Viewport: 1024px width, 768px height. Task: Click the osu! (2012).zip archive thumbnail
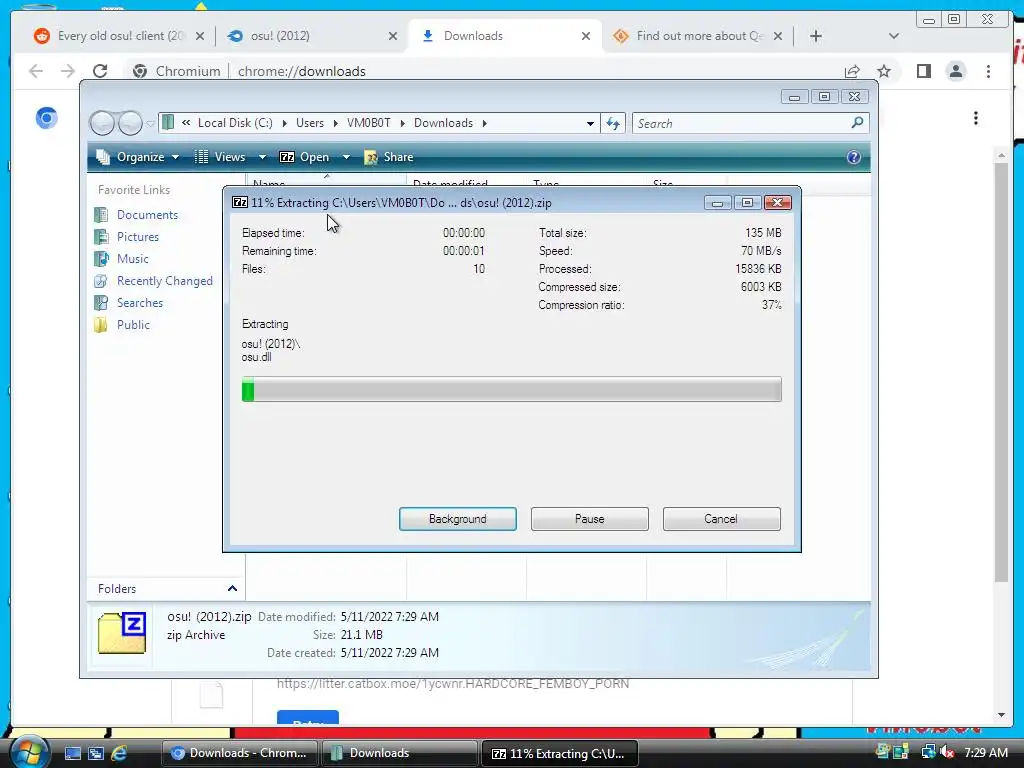tap(121, 633)
